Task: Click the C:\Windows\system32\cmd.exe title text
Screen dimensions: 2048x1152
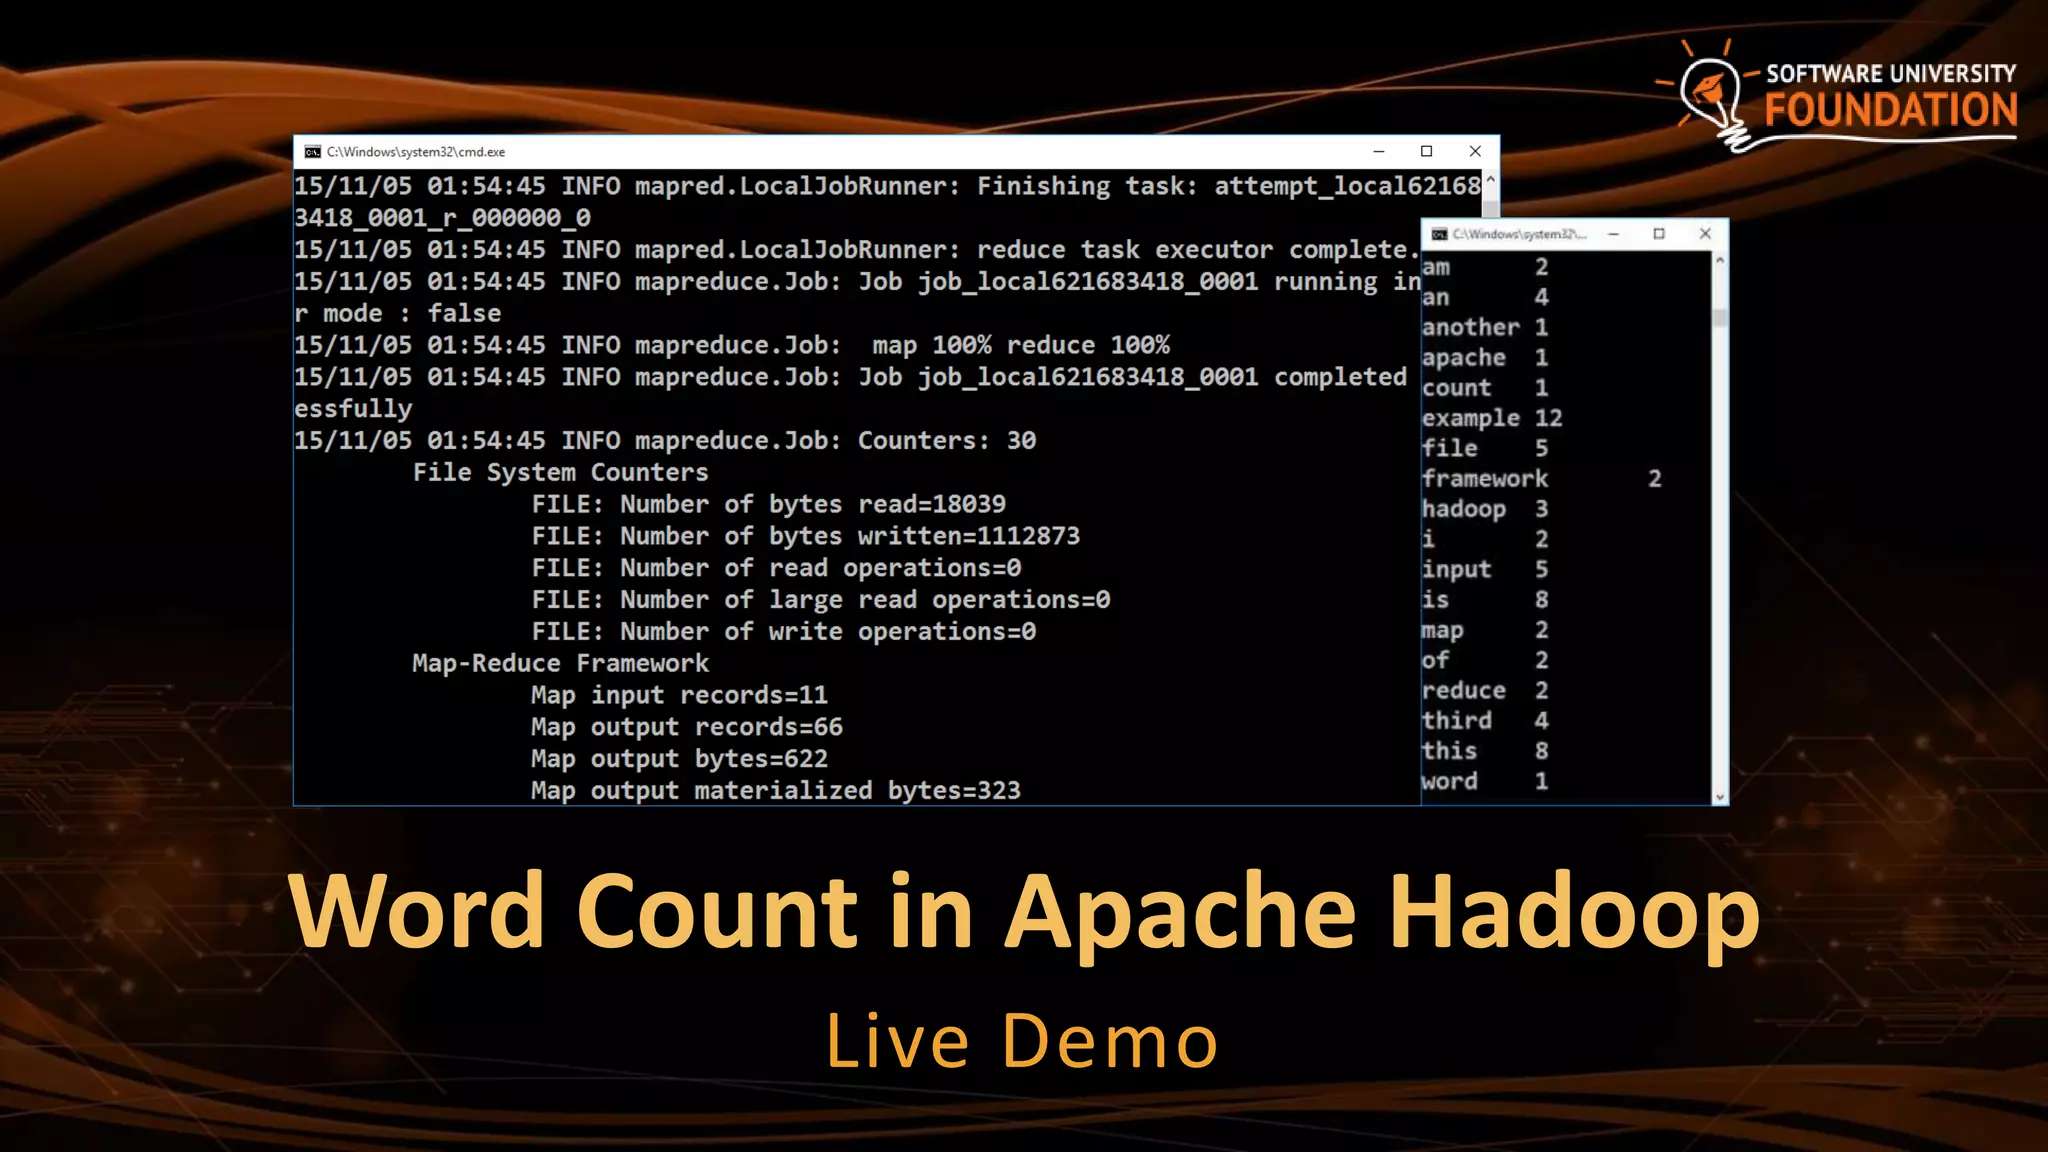Action: (416, 152)
